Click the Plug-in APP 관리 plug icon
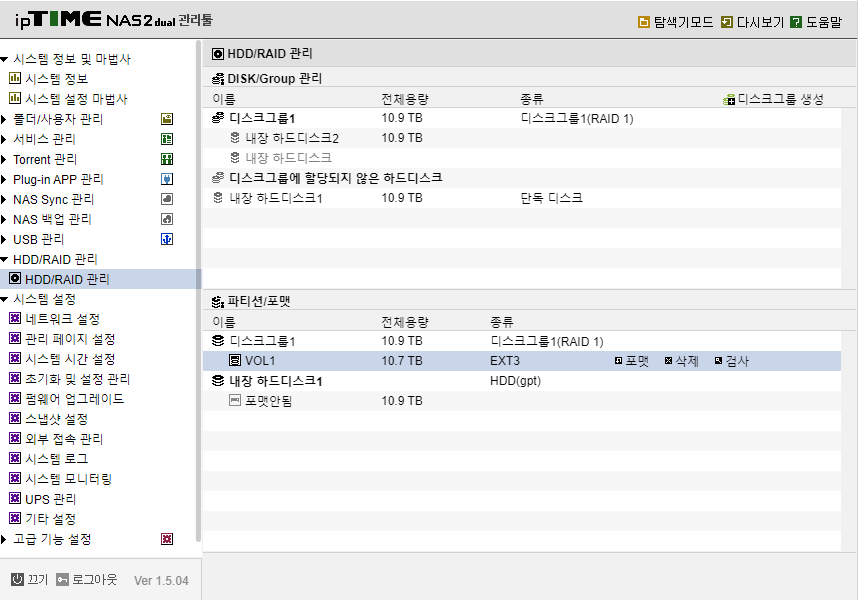This screenshot has height=600, width=859. pyautogui.click(x=167, y=179)
